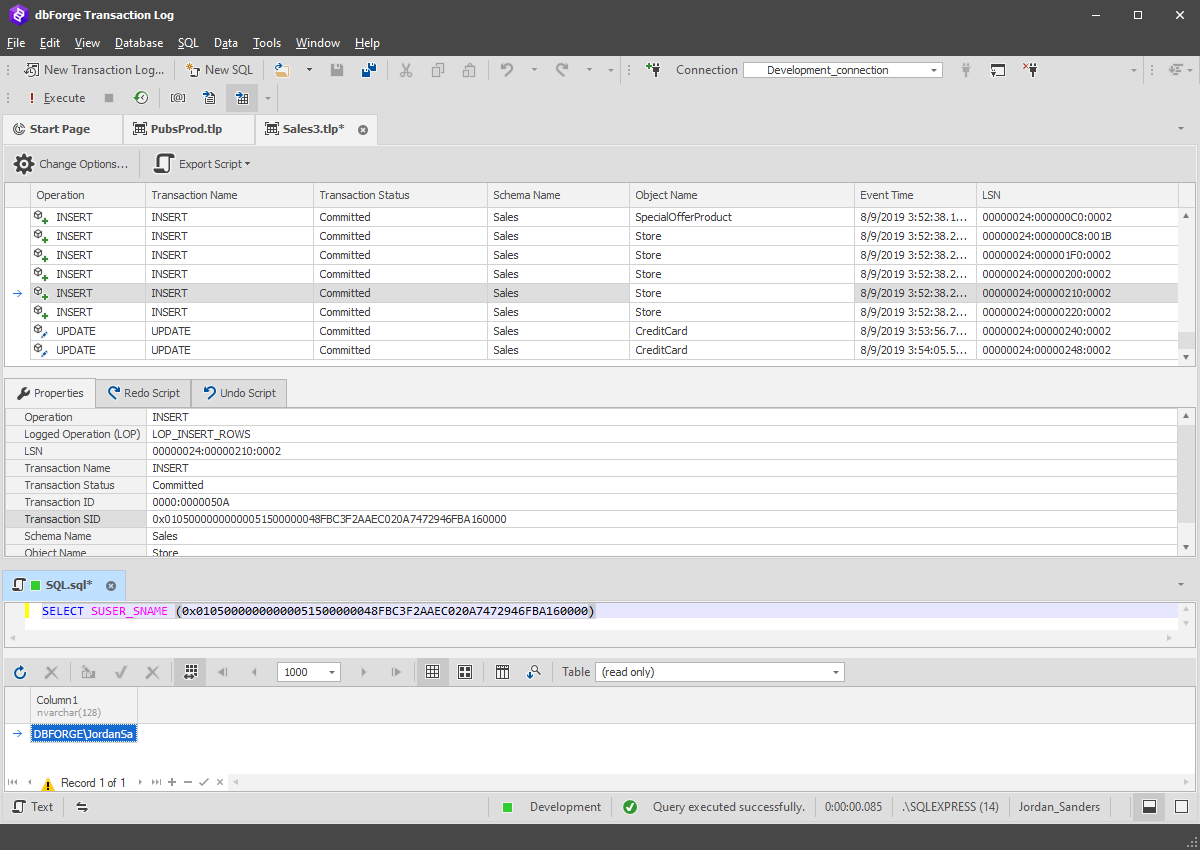1200x850 pixels.
Task: Open the Change Options gear button
Action: click(x=72, y=164)
